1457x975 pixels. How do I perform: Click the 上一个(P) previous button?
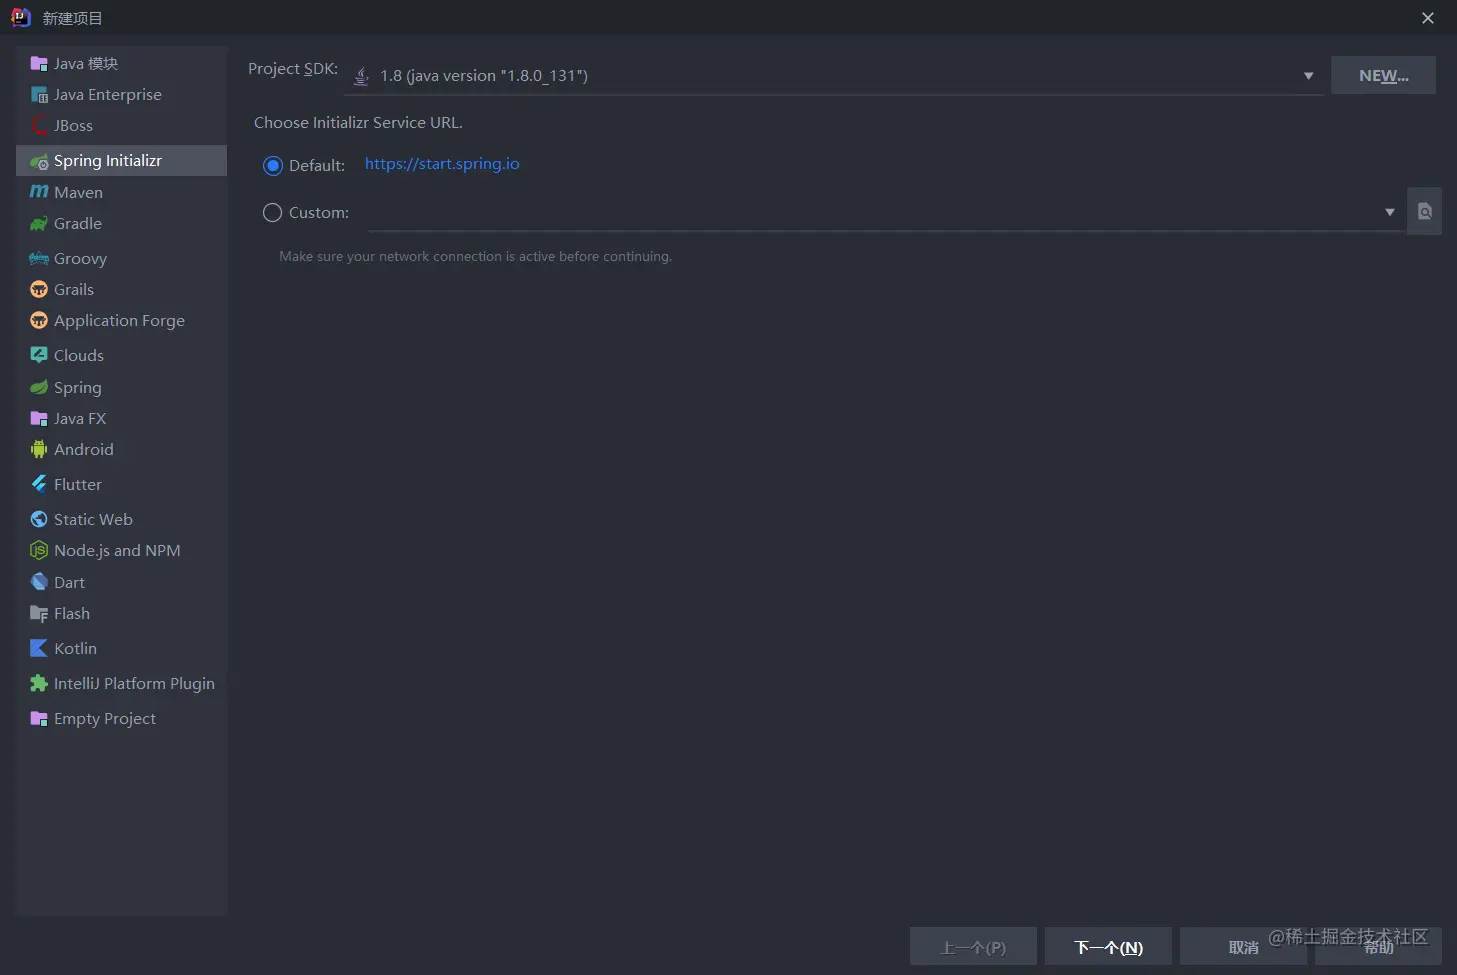click(973, 947)
